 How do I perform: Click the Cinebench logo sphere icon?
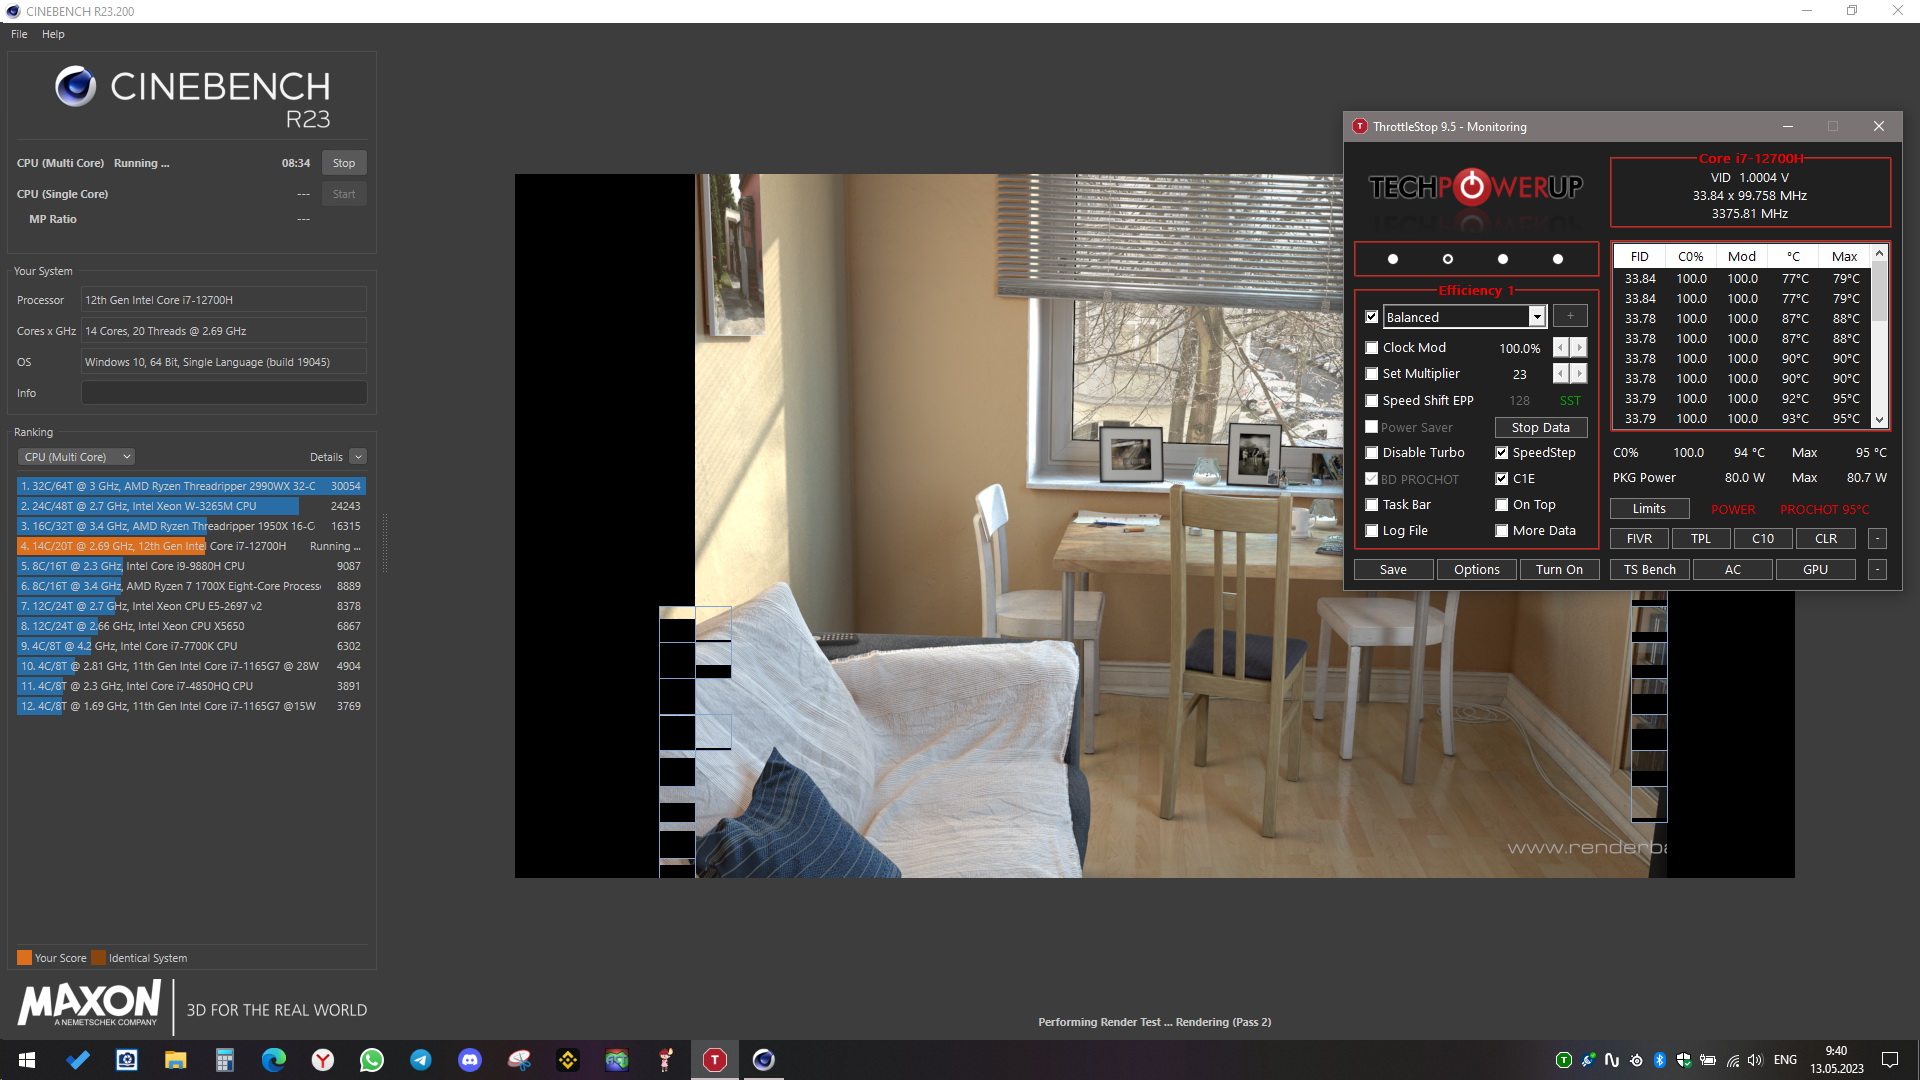point(75,87)
